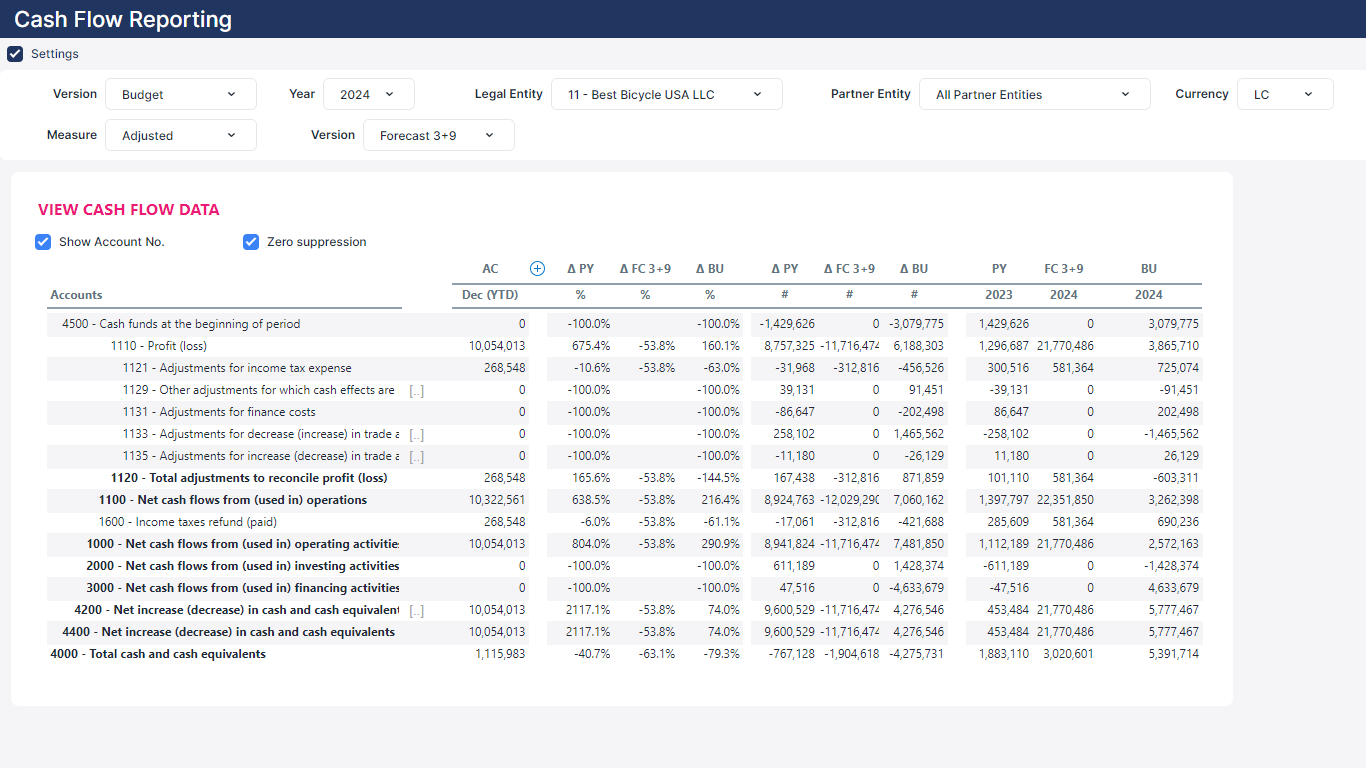
Task: Open the Year 2024 dropdown
Action: pos(368,94)
